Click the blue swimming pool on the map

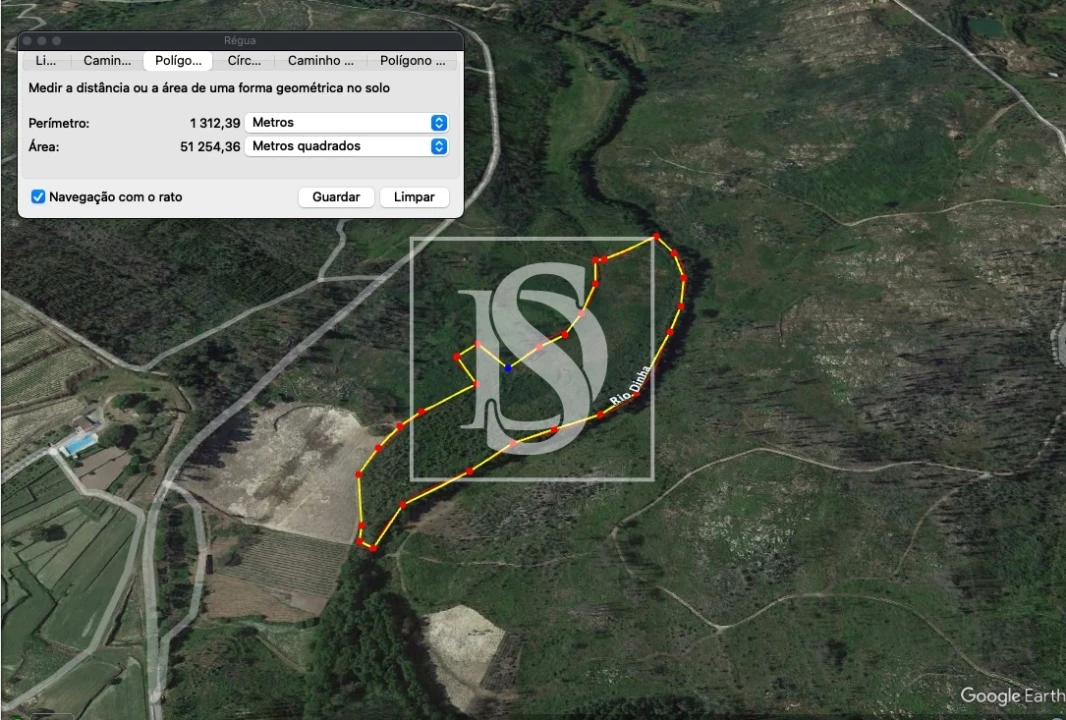(x=79, y=443)
